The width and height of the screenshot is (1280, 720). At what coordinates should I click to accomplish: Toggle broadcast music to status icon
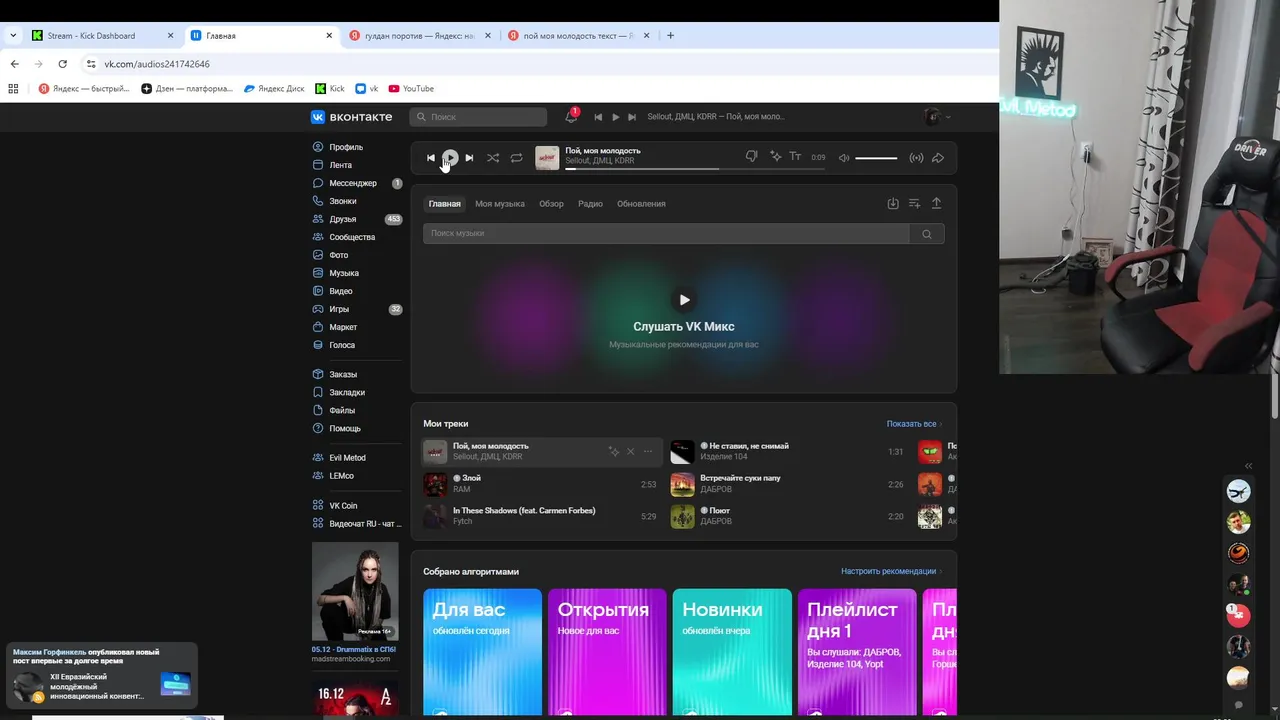click(x=916, y=158)
